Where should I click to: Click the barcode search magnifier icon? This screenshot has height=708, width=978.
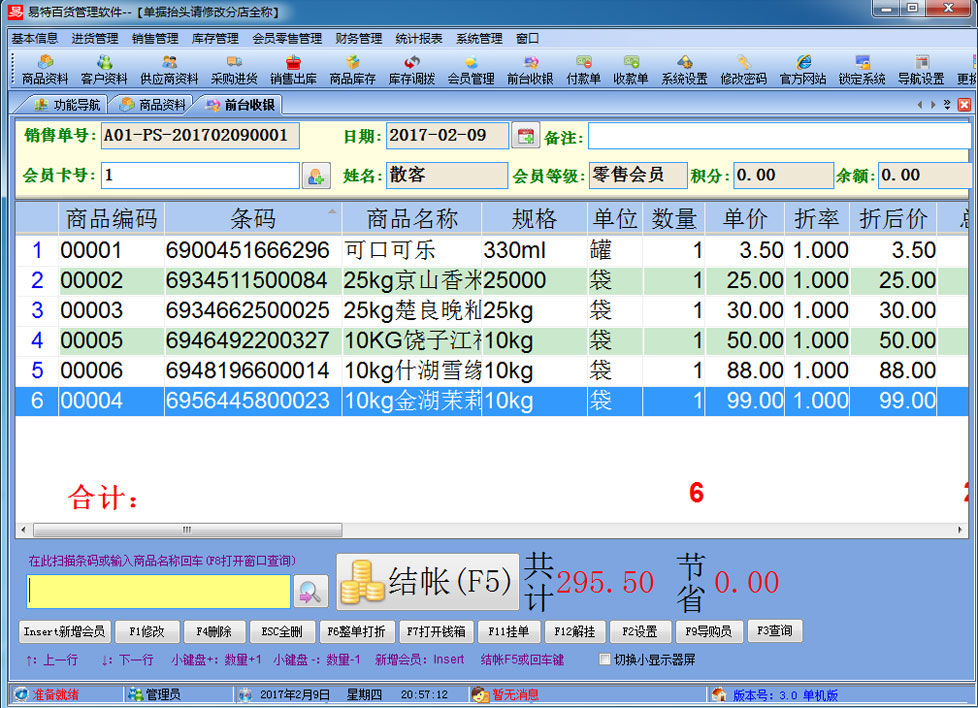310,592
